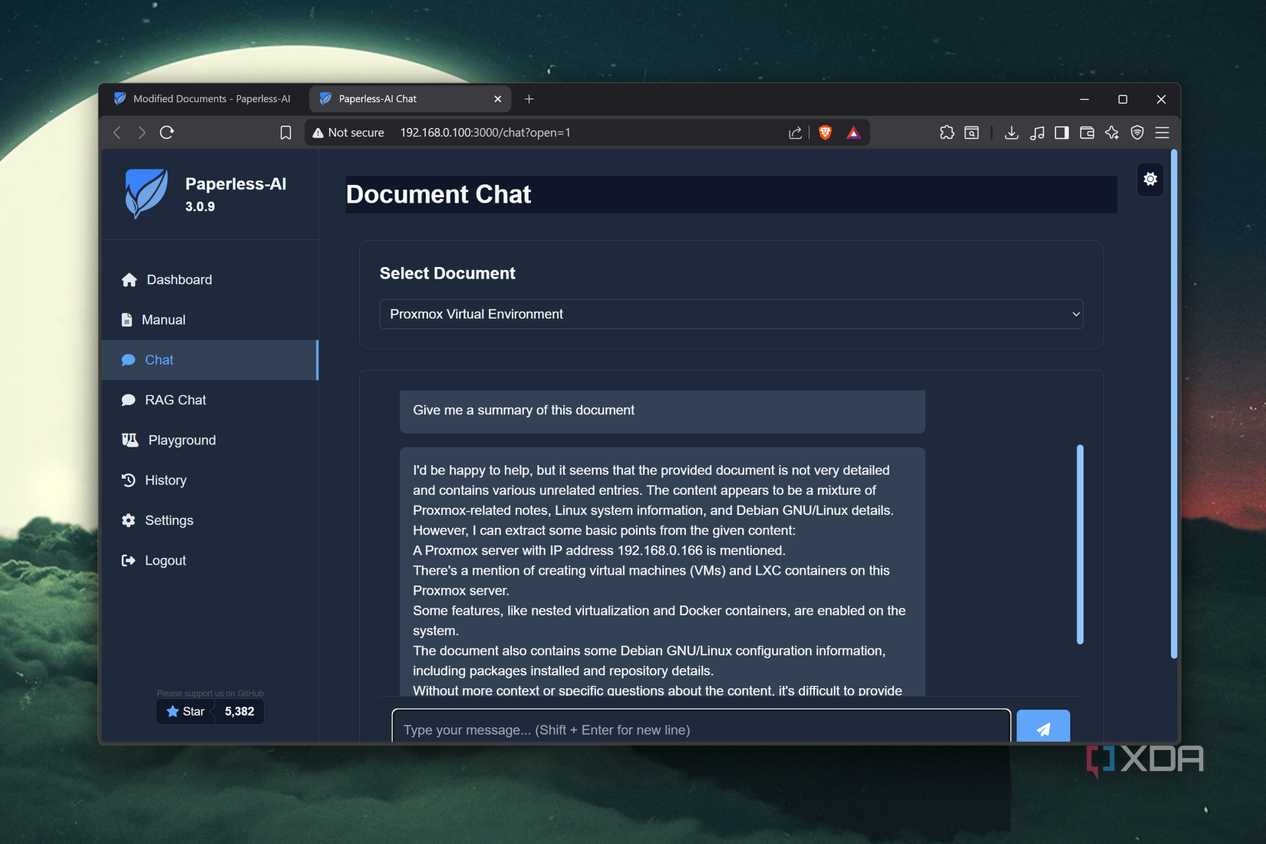Click the 'Select Document' label
This screenshot has width=1266, height=844.
[447, 273]
